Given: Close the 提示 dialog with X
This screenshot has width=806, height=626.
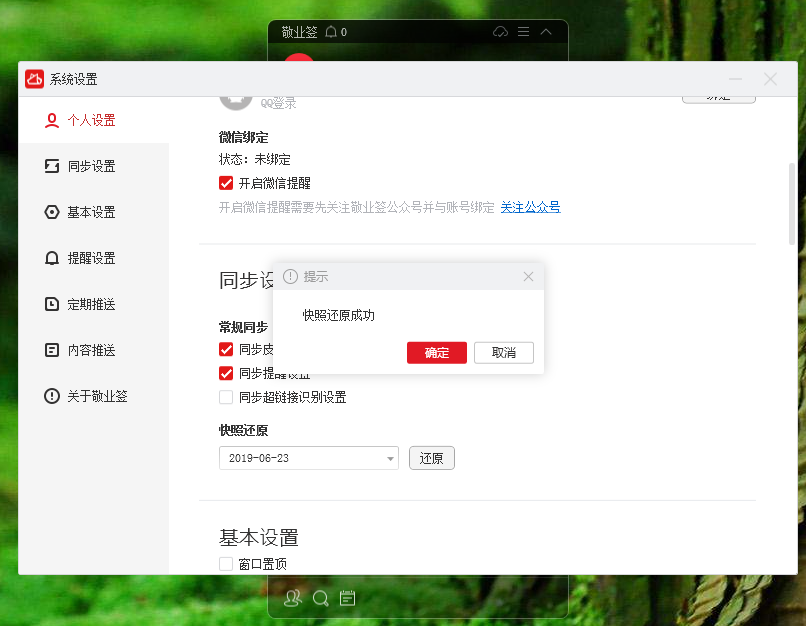Looking at the screenshot, I should 528,277.
